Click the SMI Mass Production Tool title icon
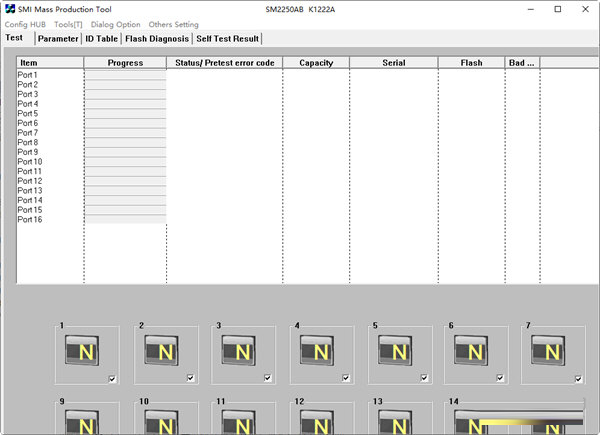This screenshot has height=435, width=600. (x=10, y=9)
